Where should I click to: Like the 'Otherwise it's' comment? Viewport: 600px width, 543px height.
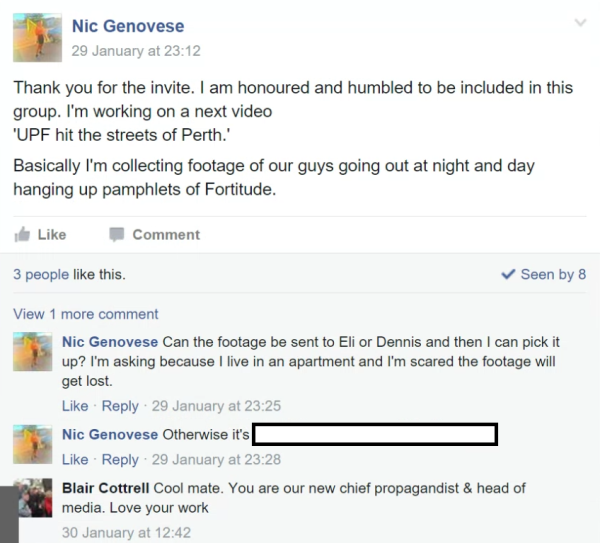75,460
